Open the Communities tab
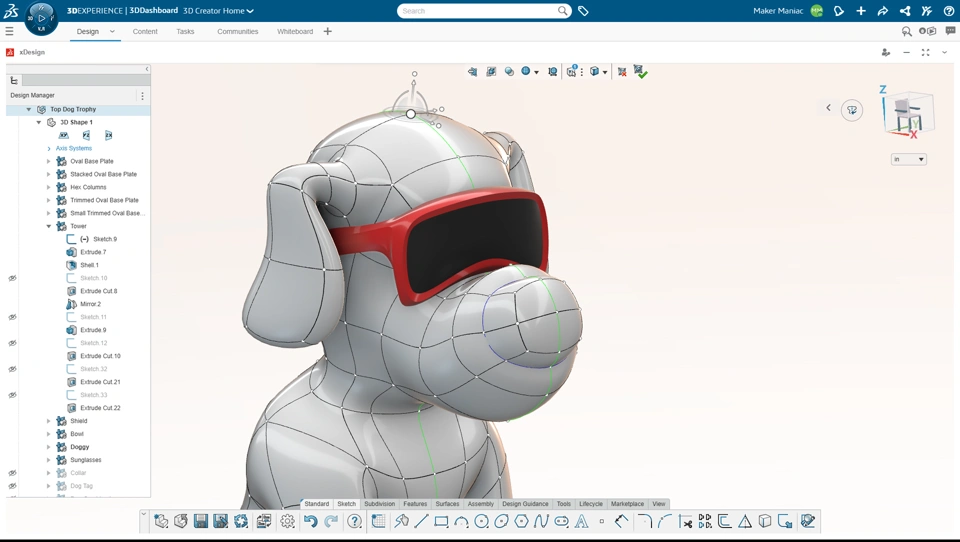 (x=237, y=31)
